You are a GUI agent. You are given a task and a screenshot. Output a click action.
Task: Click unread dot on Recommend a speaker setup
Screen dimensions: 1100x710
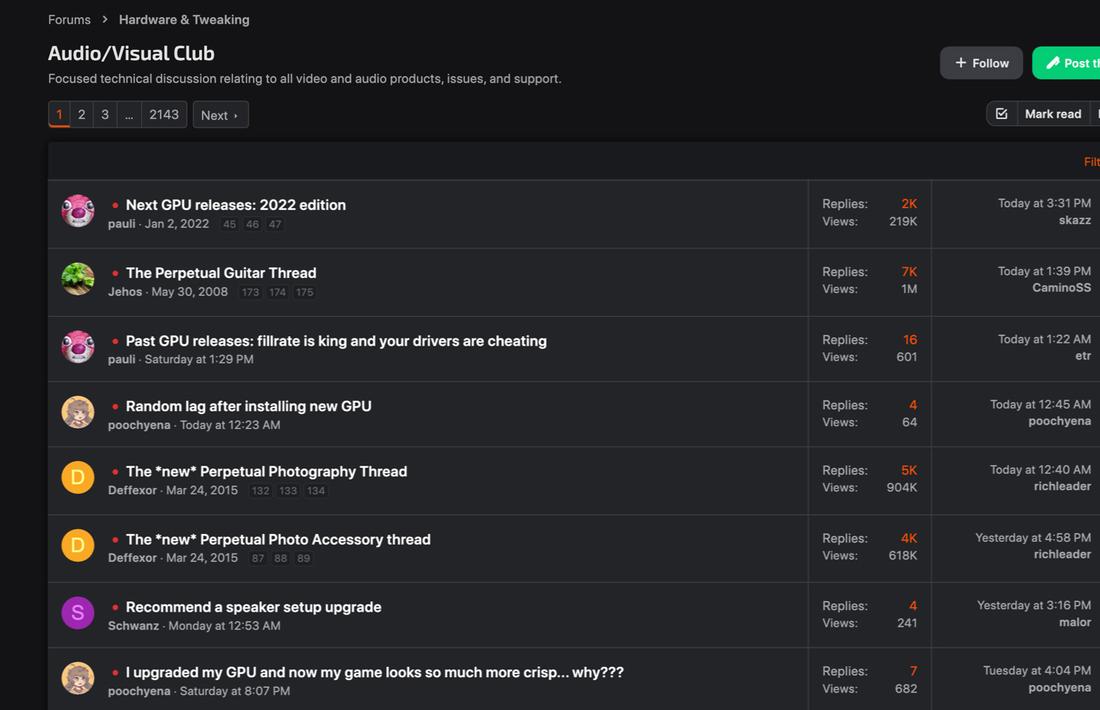[115, 607]
